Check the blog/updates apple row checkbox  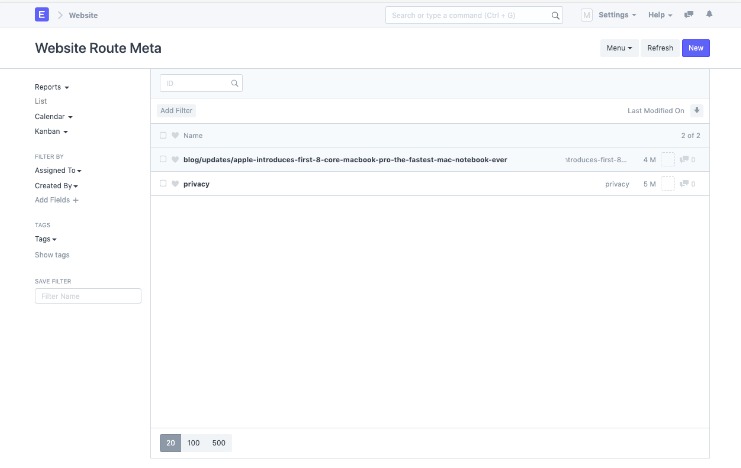pyautogui.click(x=163, y=159)
